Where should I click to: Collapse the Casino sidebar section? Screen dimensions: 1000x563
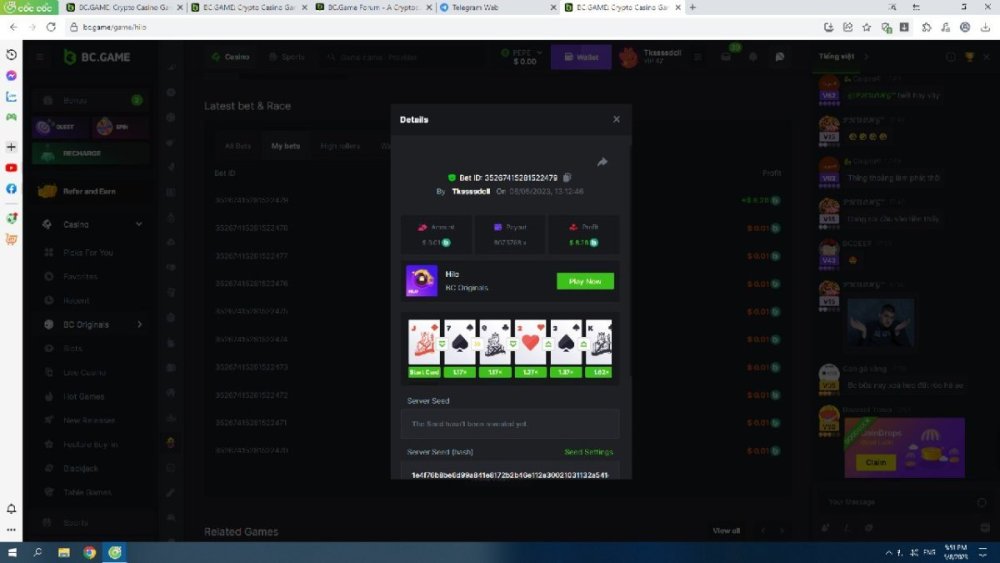[x=139, y=225]
